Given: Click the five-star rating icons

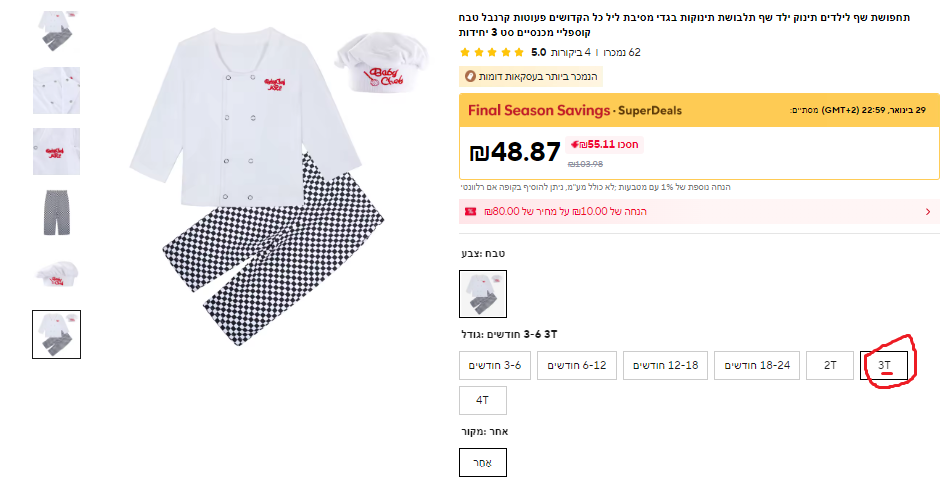Looking at the screenshot, I should [491, 52].
